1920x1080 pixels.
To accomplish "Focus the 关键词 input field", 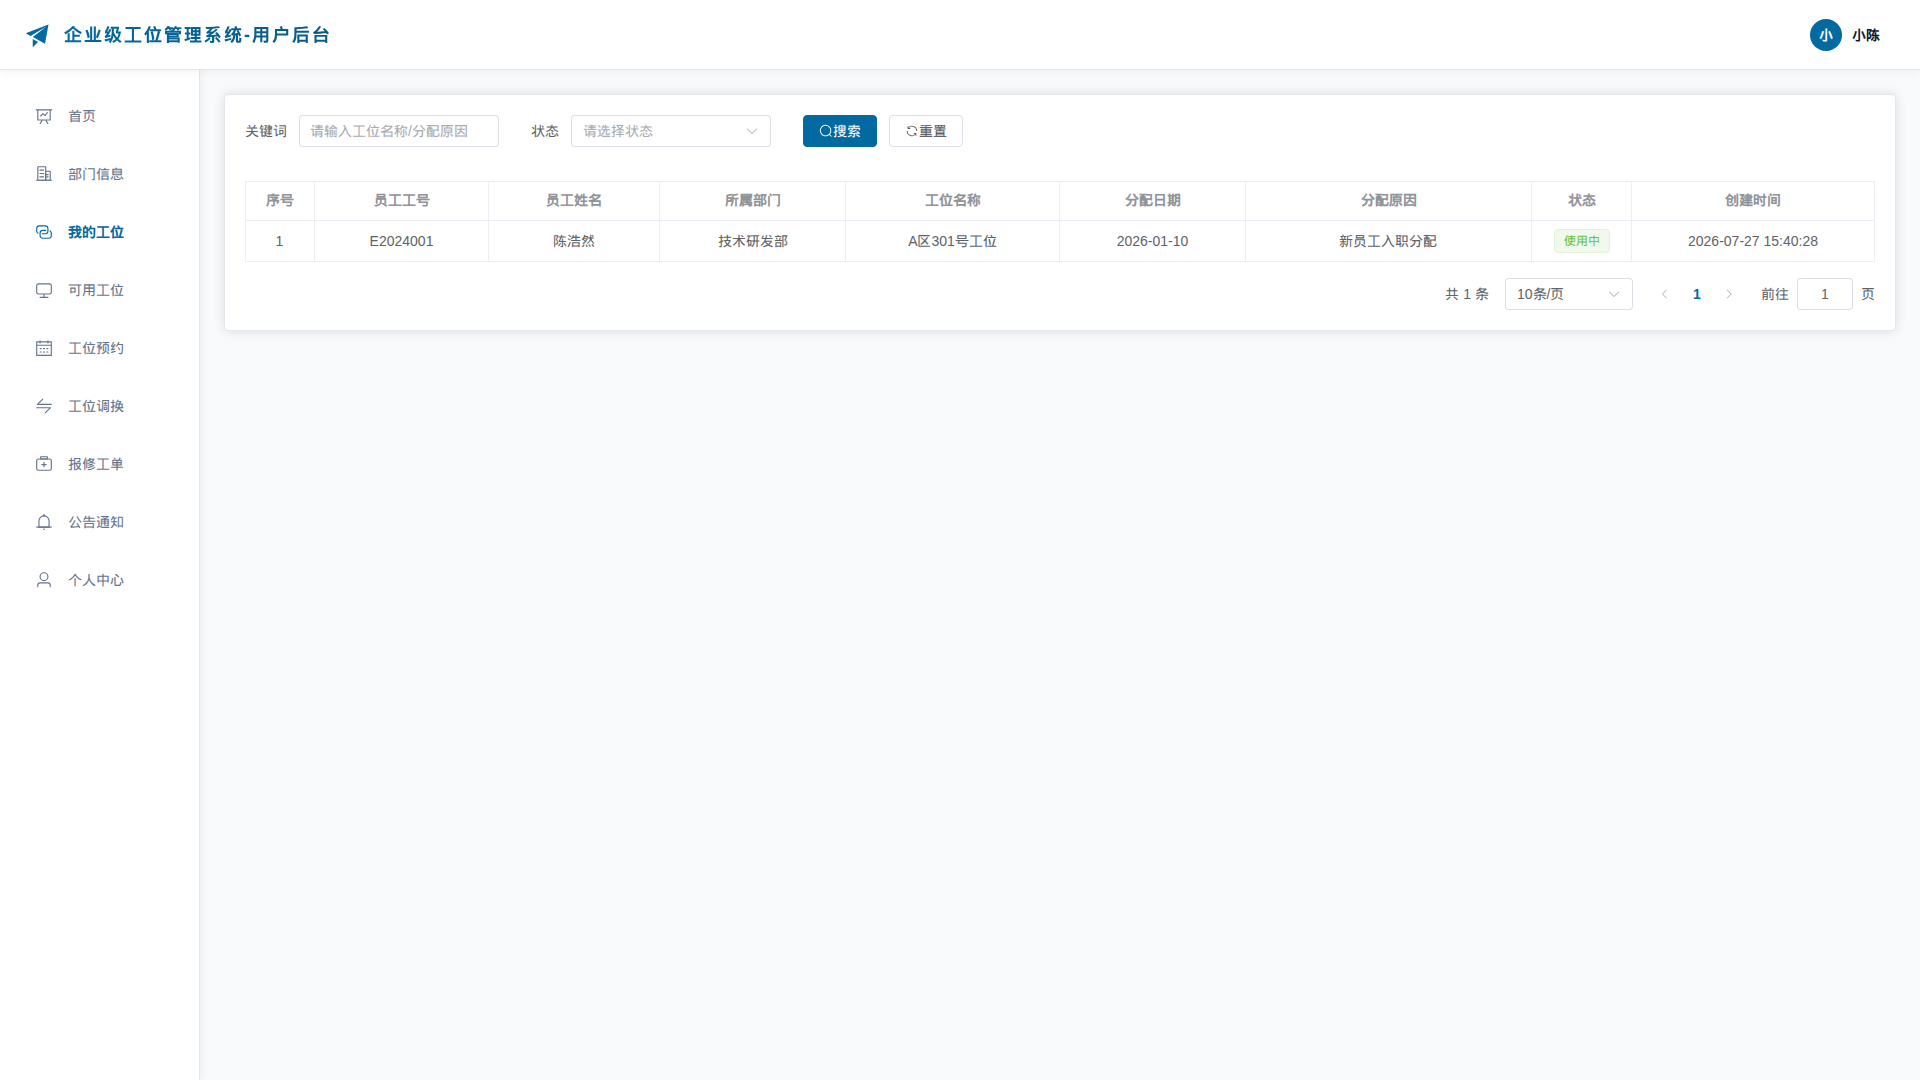I will 398,131.
